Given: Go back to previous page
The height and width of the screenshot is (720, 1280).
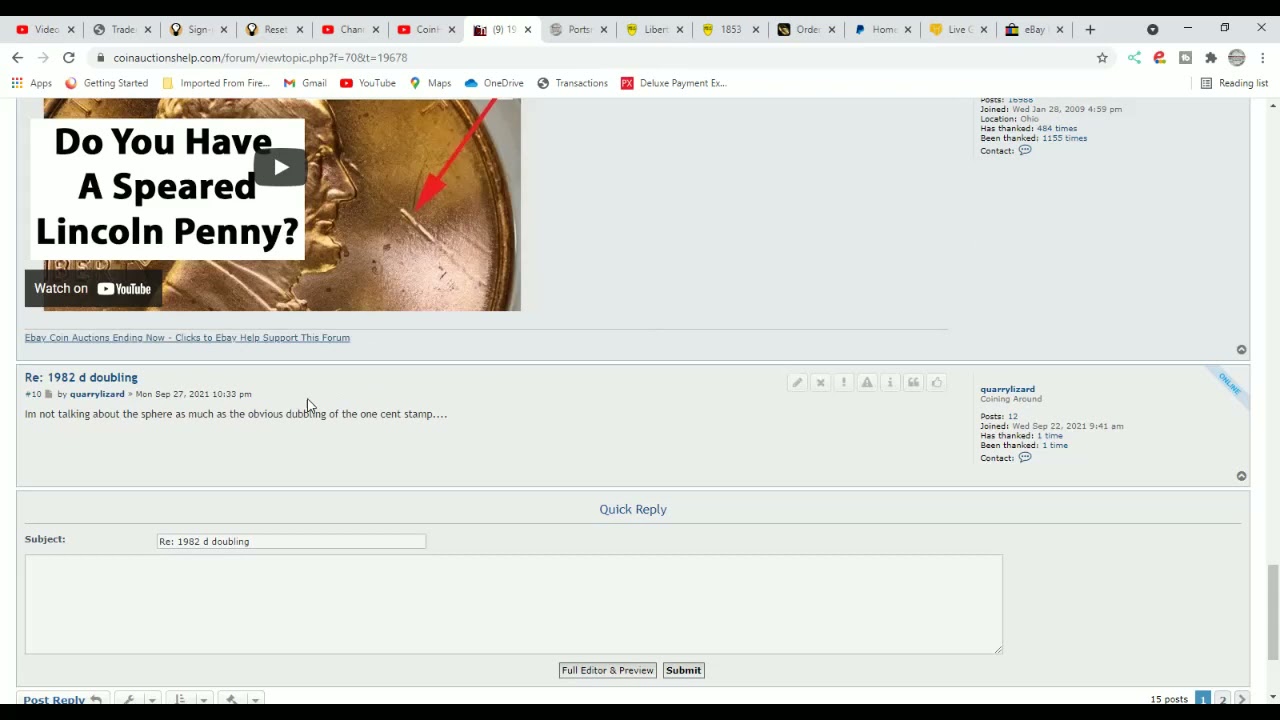Looking at the screenshot, I should click(18, 58).
